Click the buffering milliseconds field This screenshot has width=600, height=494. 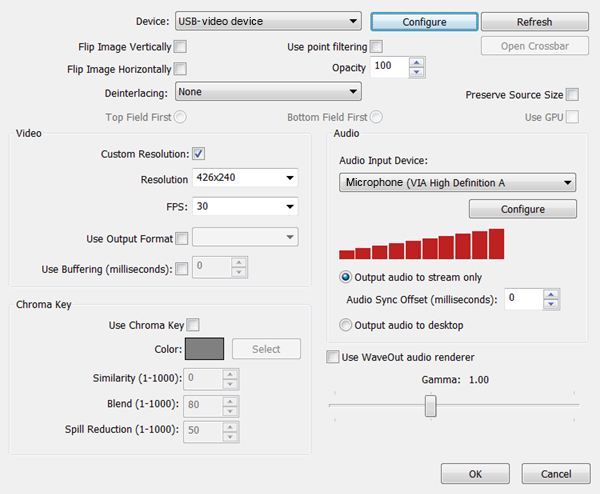212,267
